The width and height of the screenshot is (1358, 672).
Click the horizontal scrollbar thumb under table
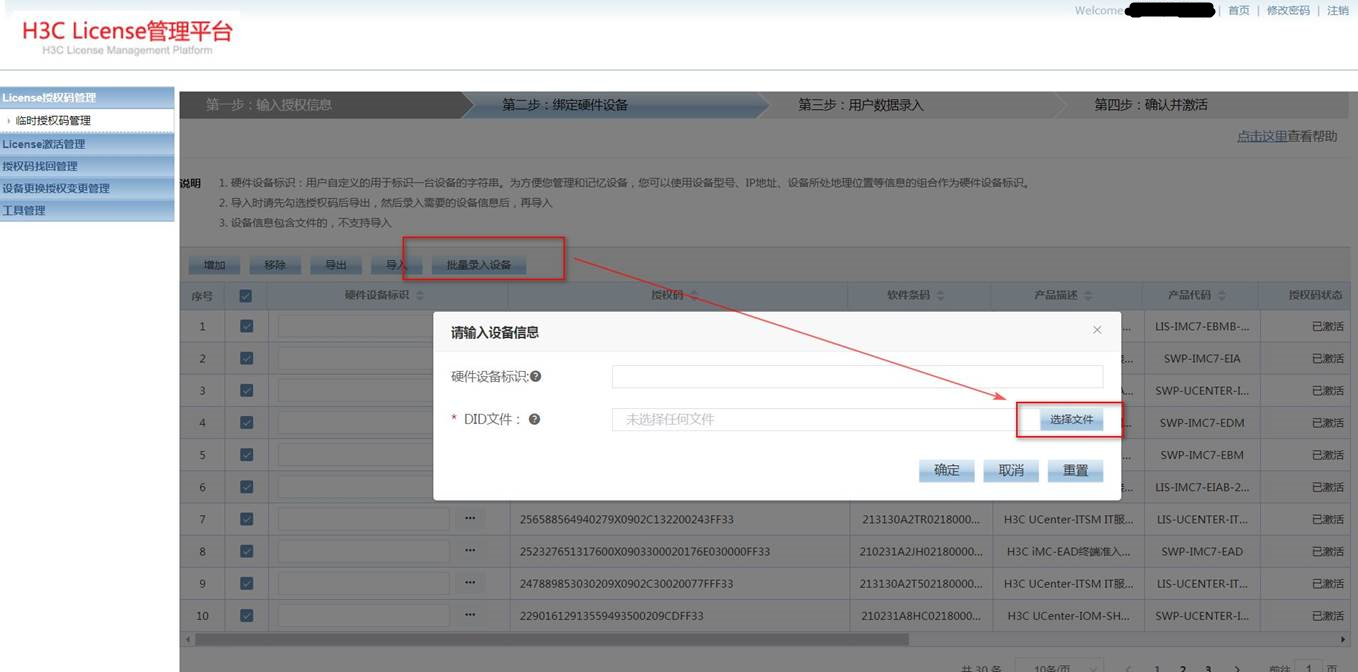coord(551,639)
